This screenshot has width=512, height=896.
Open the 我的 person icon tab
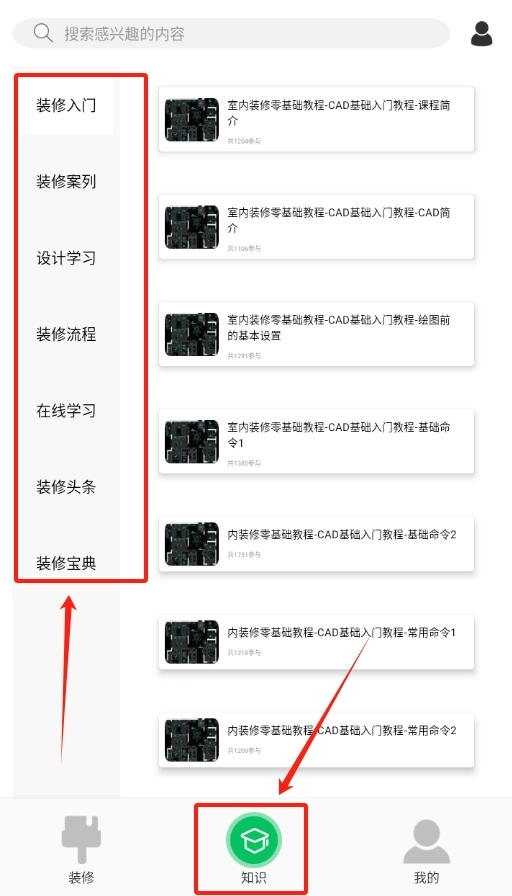point(426,841)
